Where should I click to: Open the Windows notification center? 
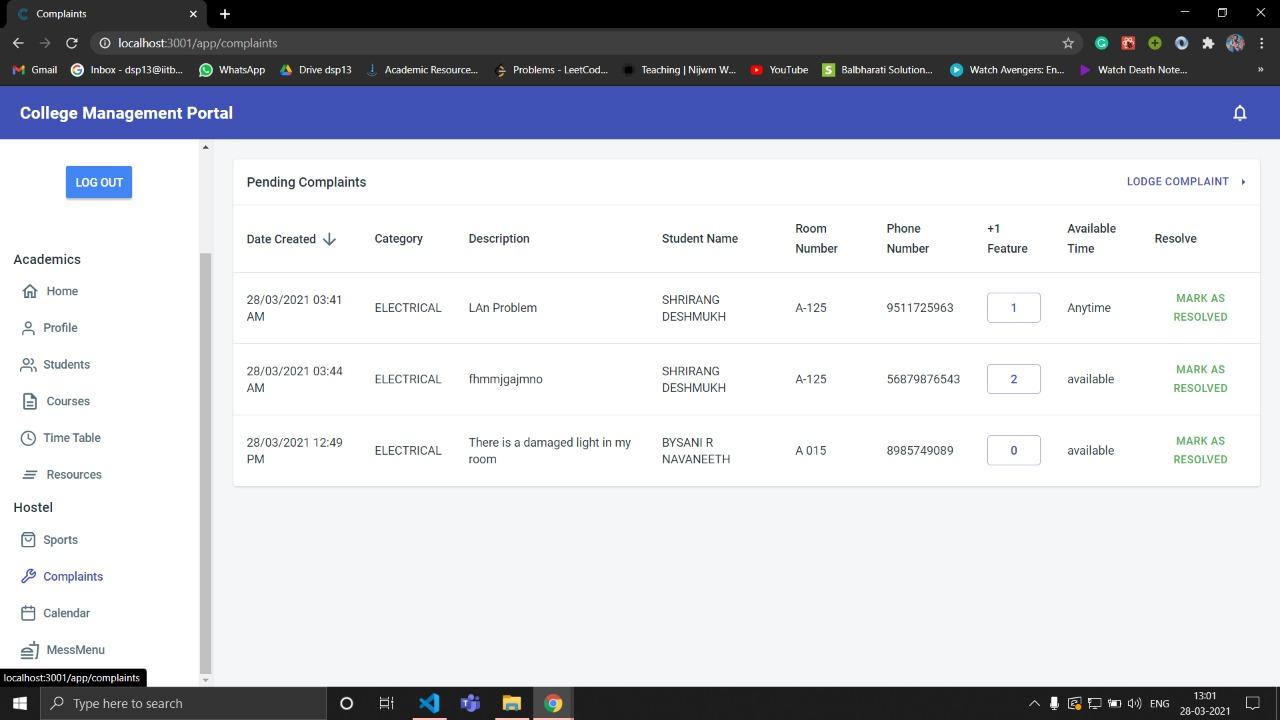[x=1252, y=703]
